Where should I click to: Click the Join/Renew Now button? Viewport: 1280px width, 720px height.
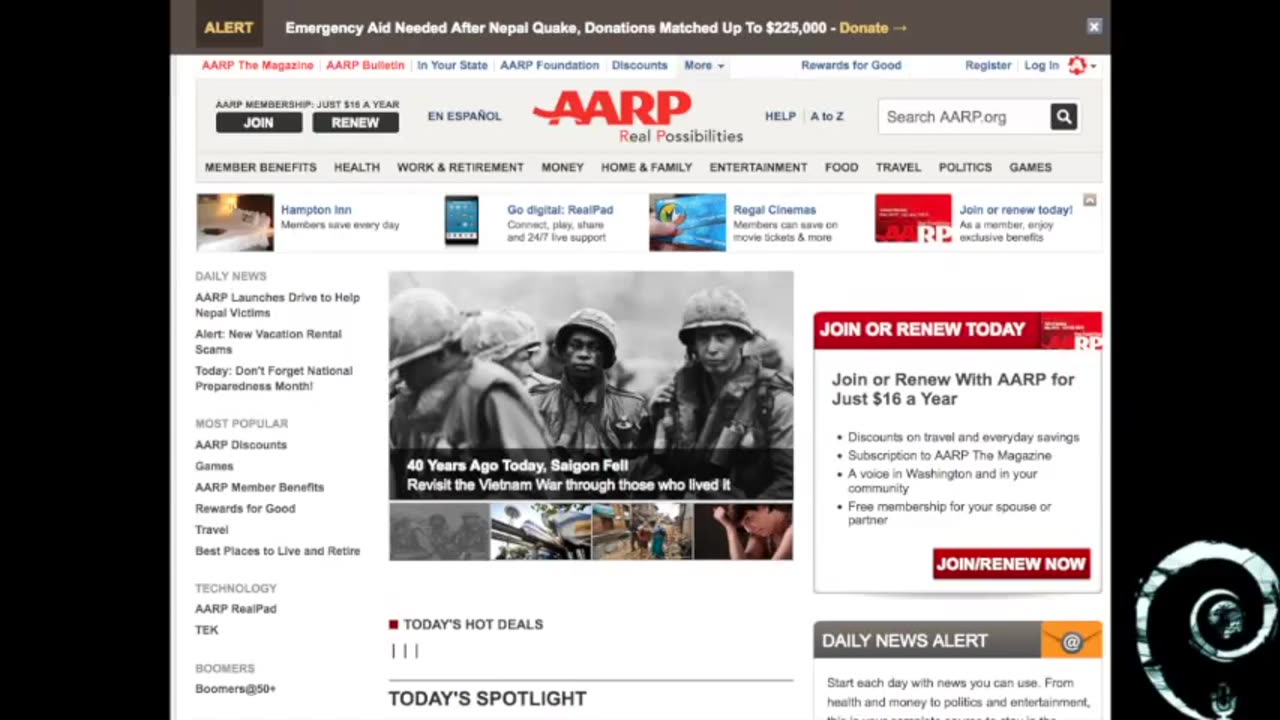1011,563
